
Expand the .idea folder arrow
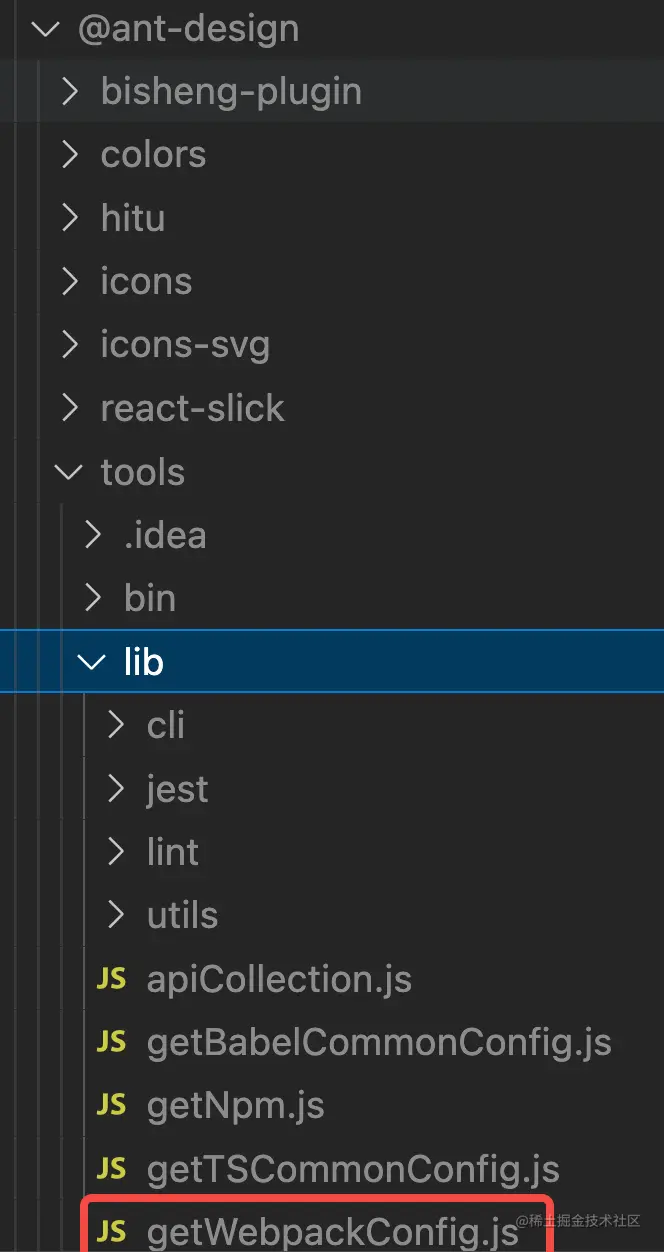(x=92, y=535)
